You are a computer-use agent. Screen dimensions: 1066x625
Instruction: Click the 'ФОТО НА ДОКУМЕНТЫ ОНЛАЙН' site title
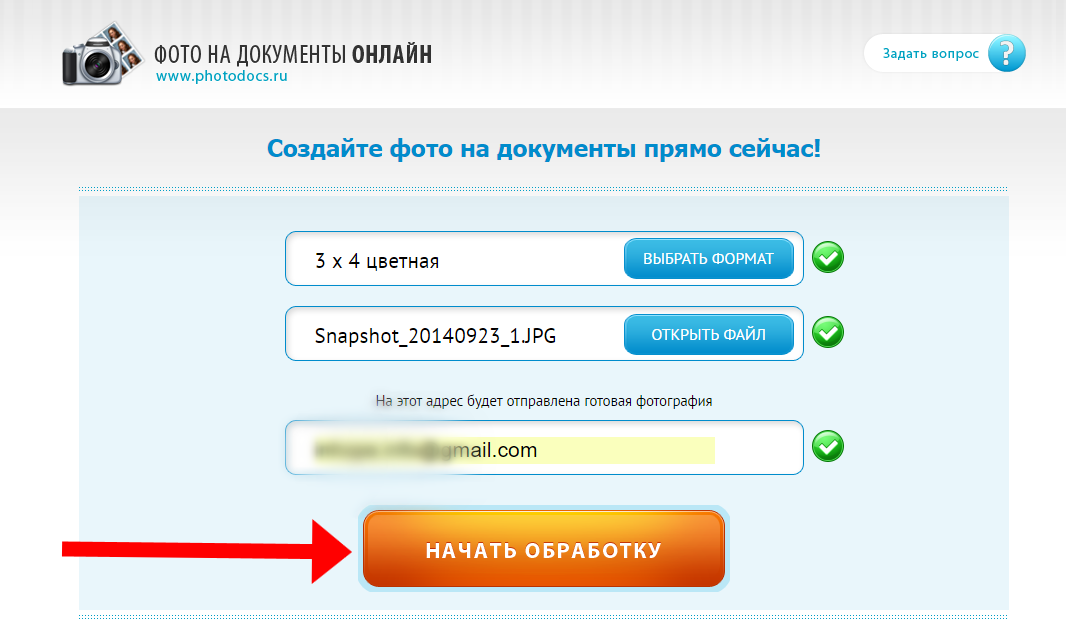[293, 54]
